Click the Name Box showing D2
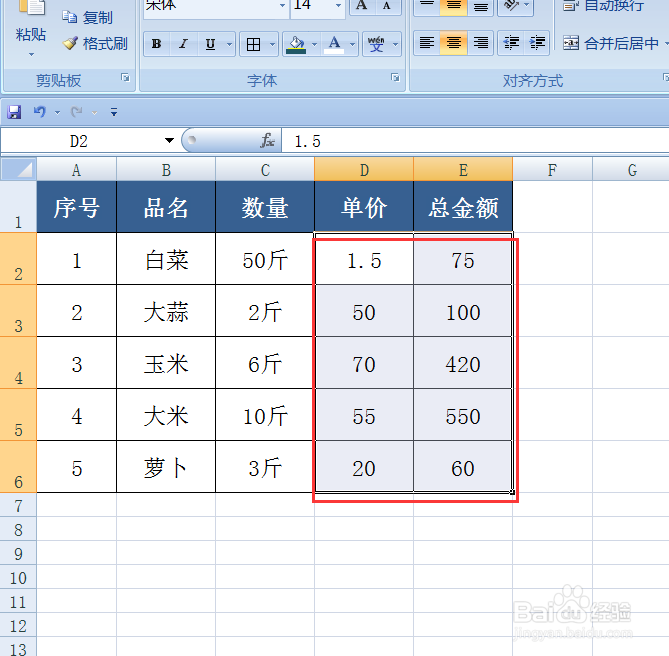Viewport: 669px width, 656px height. tap(79, 141)
